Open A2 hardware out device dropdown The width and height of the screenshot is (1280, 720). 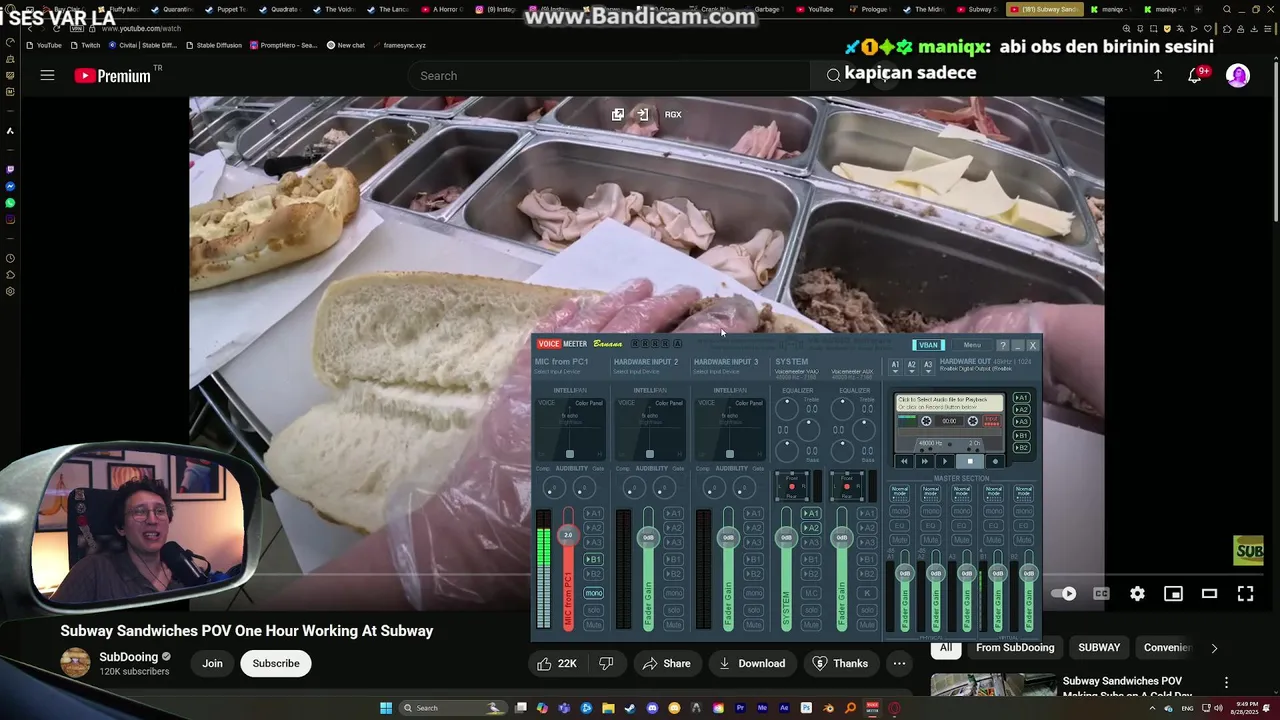coord(911,367)
